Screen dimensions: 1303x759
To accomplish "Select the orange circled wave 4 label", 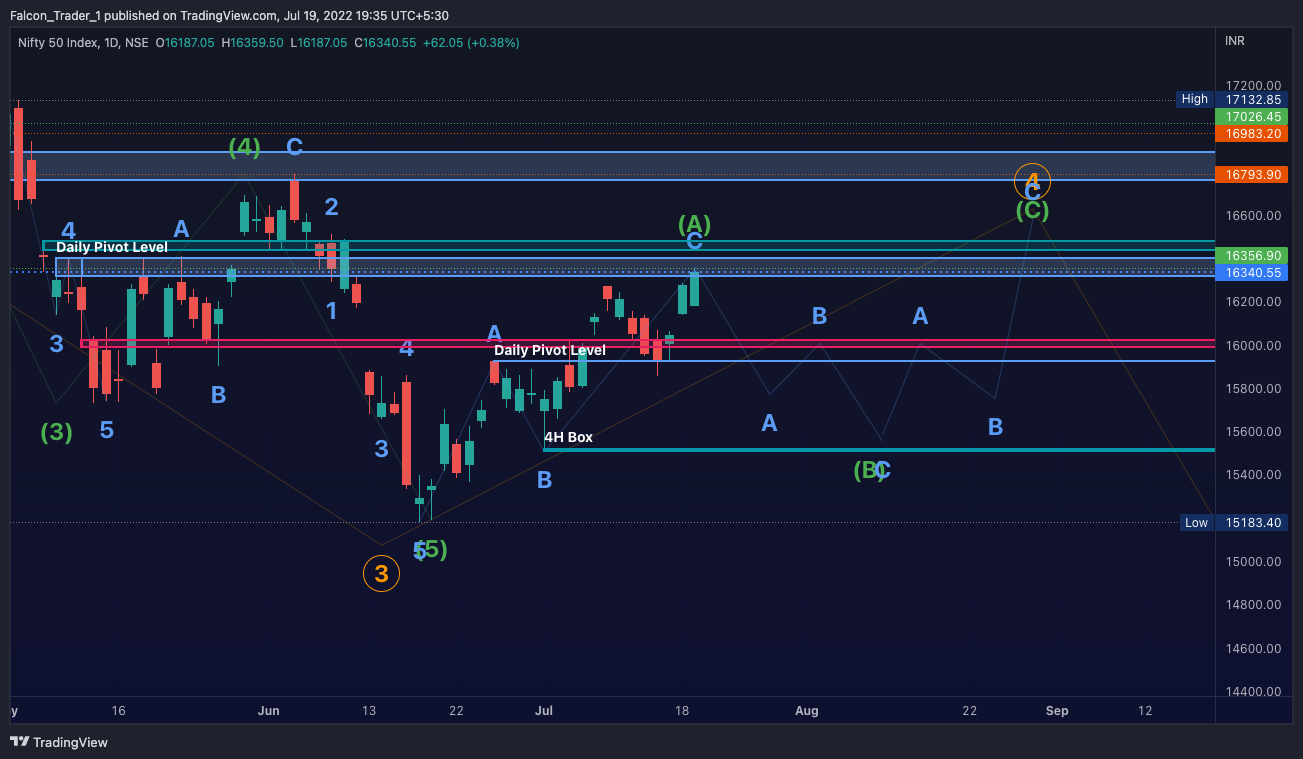I will [x=1032, y=181].
